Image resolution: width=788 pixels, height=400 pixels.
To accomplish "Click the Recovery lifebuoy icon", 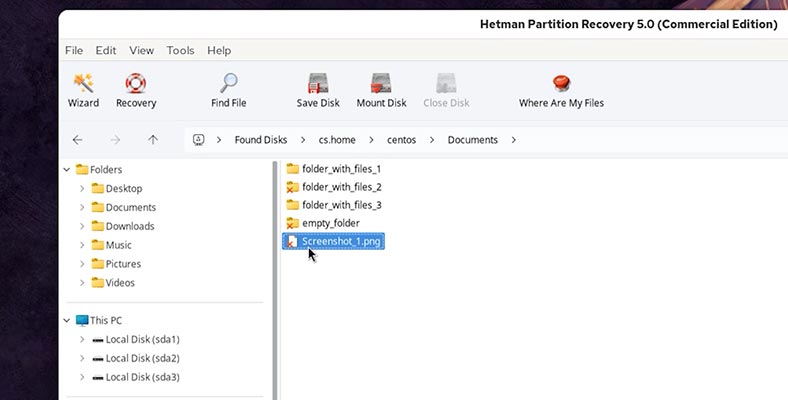I will 136,83.
